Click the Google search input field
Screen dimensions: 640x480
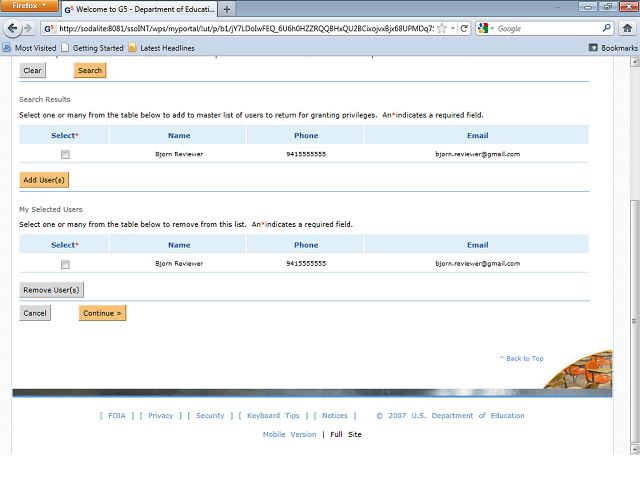[x=547, y=29]
